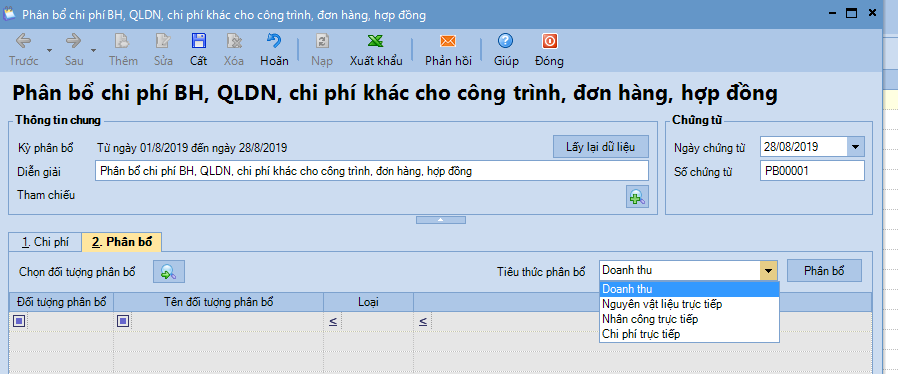Go to previous record with Trước arrow

click(x=23, y=41)
